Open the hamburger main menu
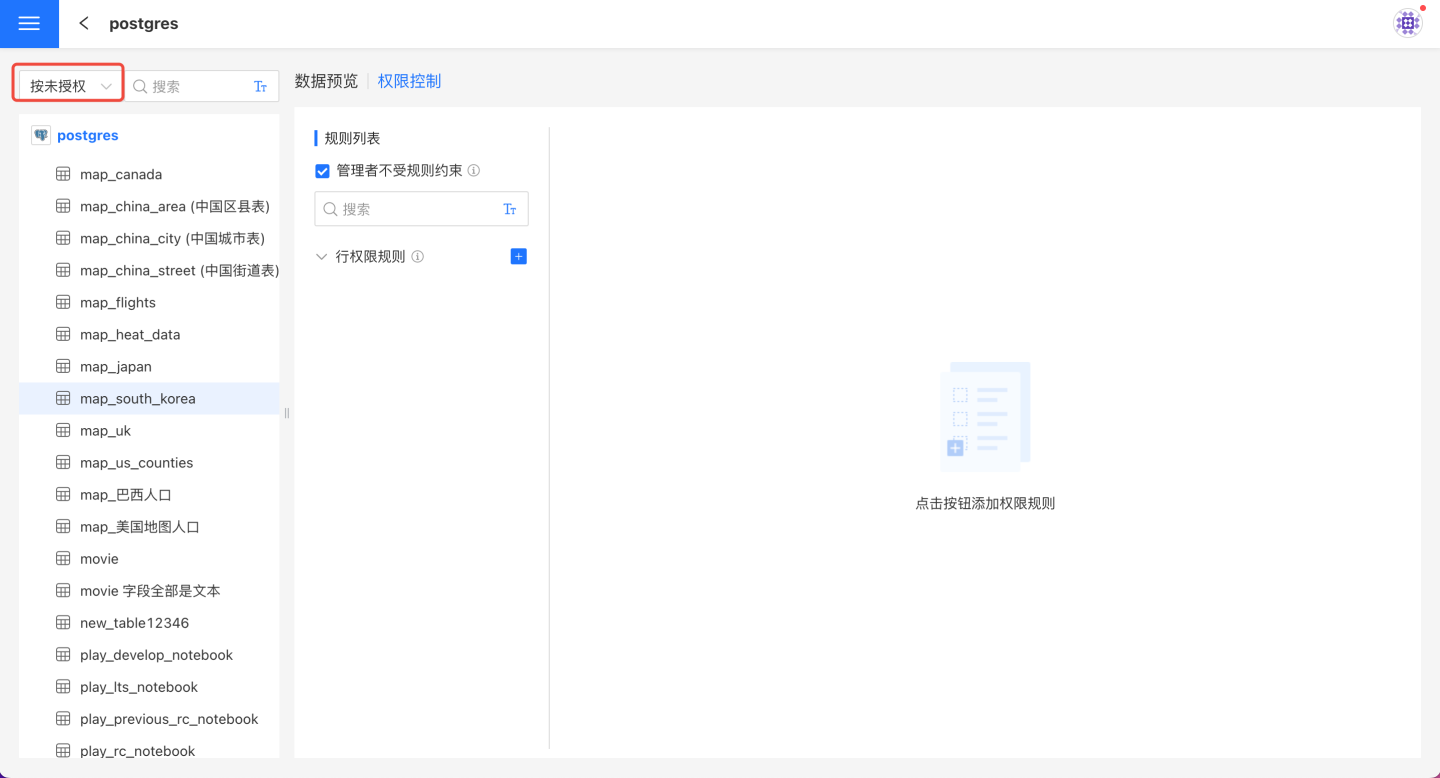 [x=29, y=24]
